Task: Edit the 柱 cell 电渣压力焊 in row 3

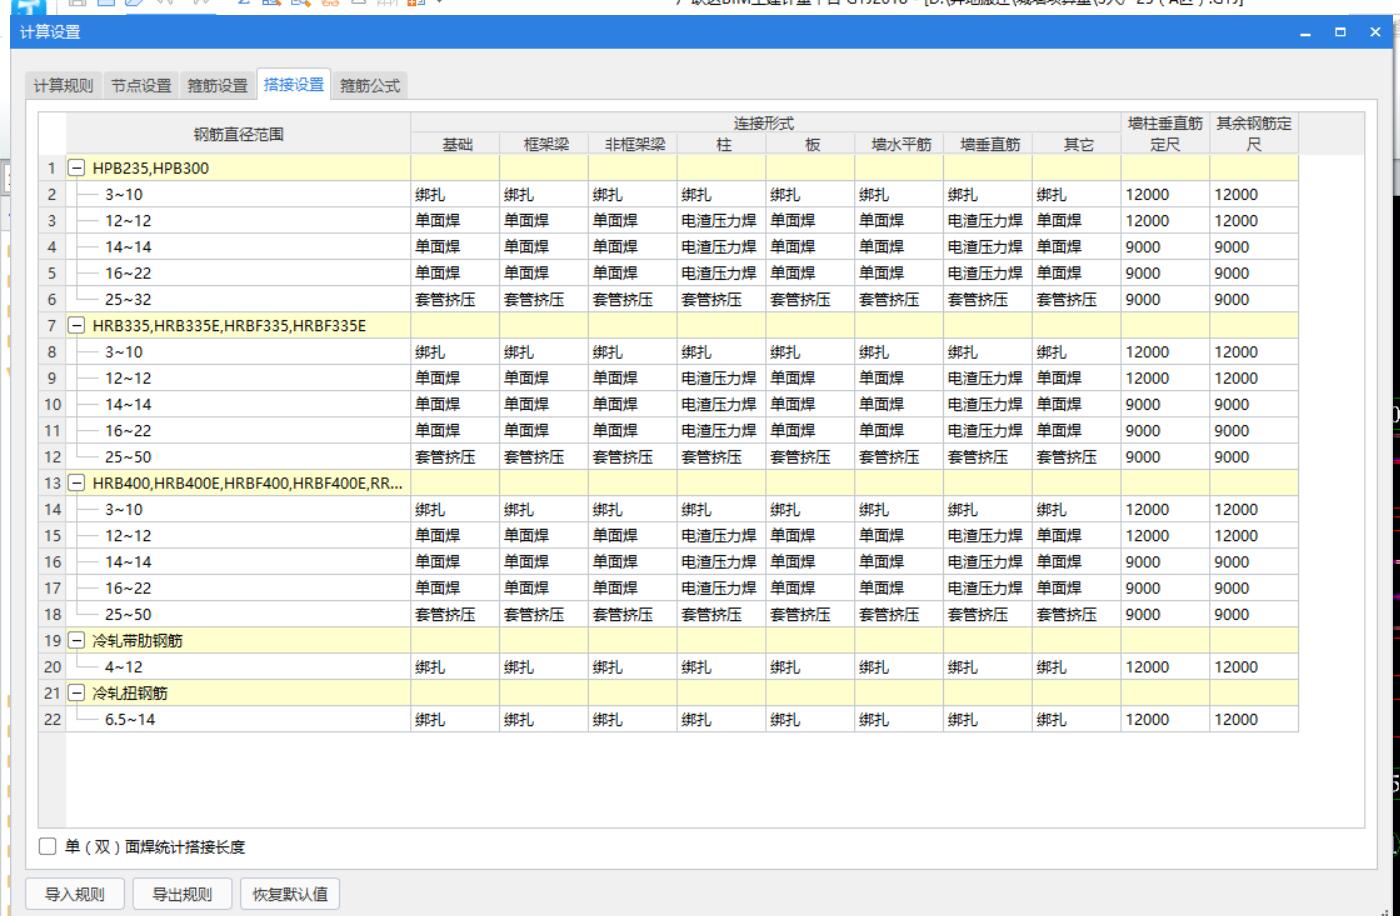Action: (721, 221)
